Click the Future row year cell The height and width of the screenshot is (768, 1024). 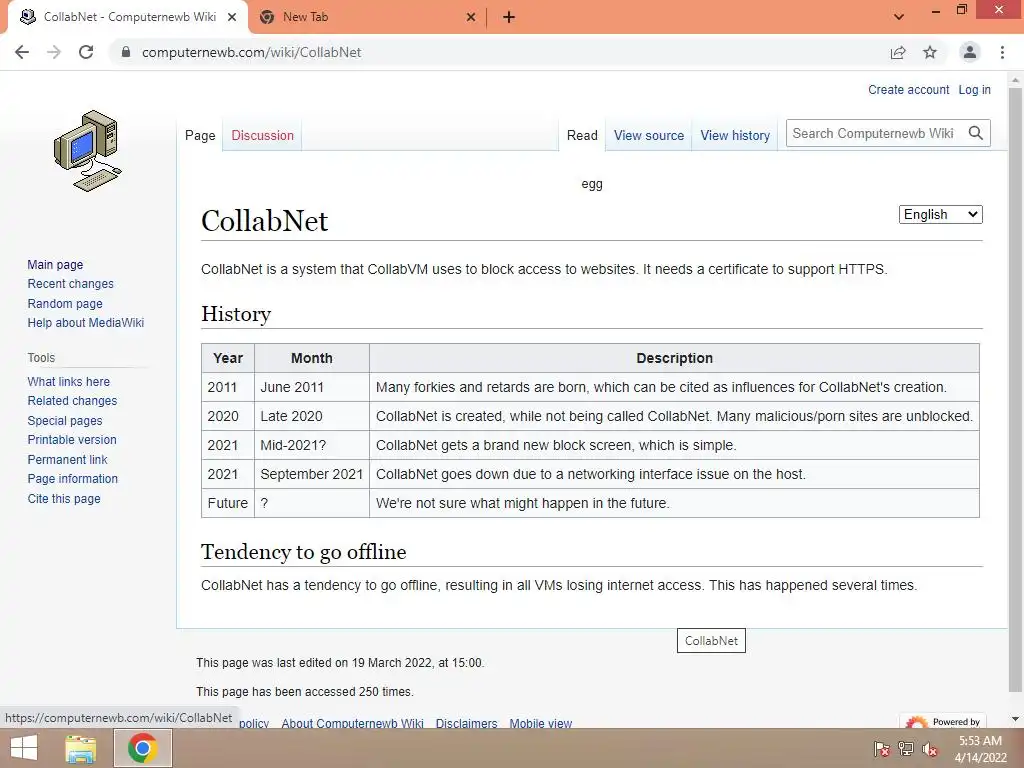tap(228, 503)
